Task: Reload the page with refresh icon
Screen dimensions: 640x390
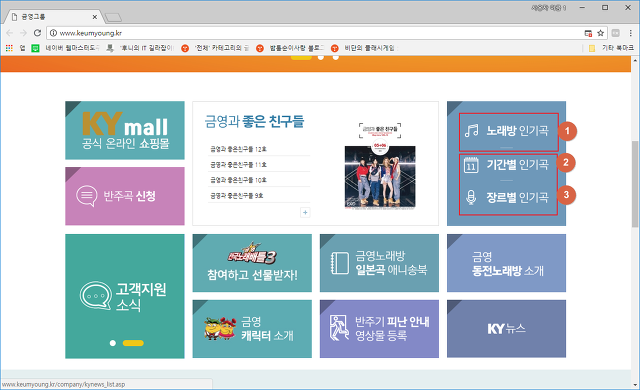Action: (x=37, y=33)
